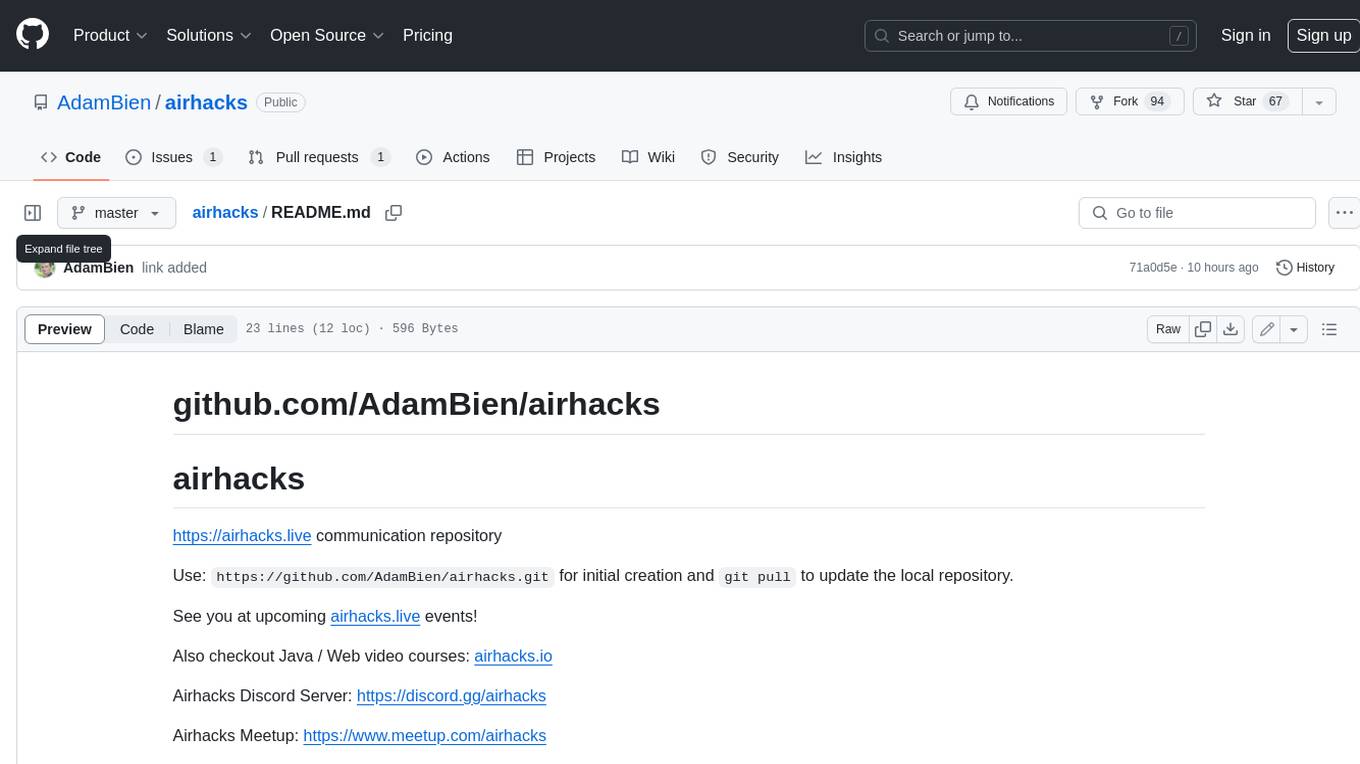Select the Preview view
Screen dimensions: 1360x764
[x=65, y=329]
